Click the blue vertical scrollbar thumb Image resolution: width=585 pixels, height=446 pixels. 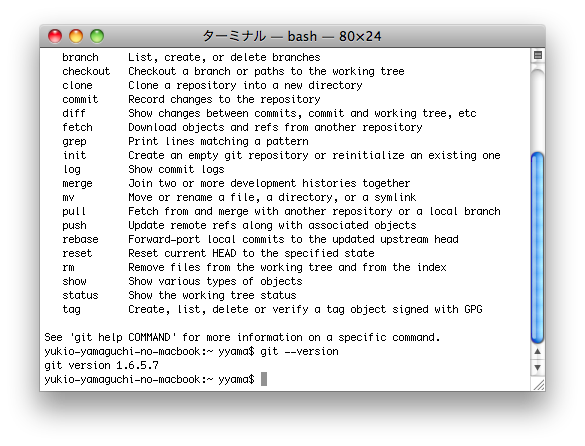coord(537,247)
